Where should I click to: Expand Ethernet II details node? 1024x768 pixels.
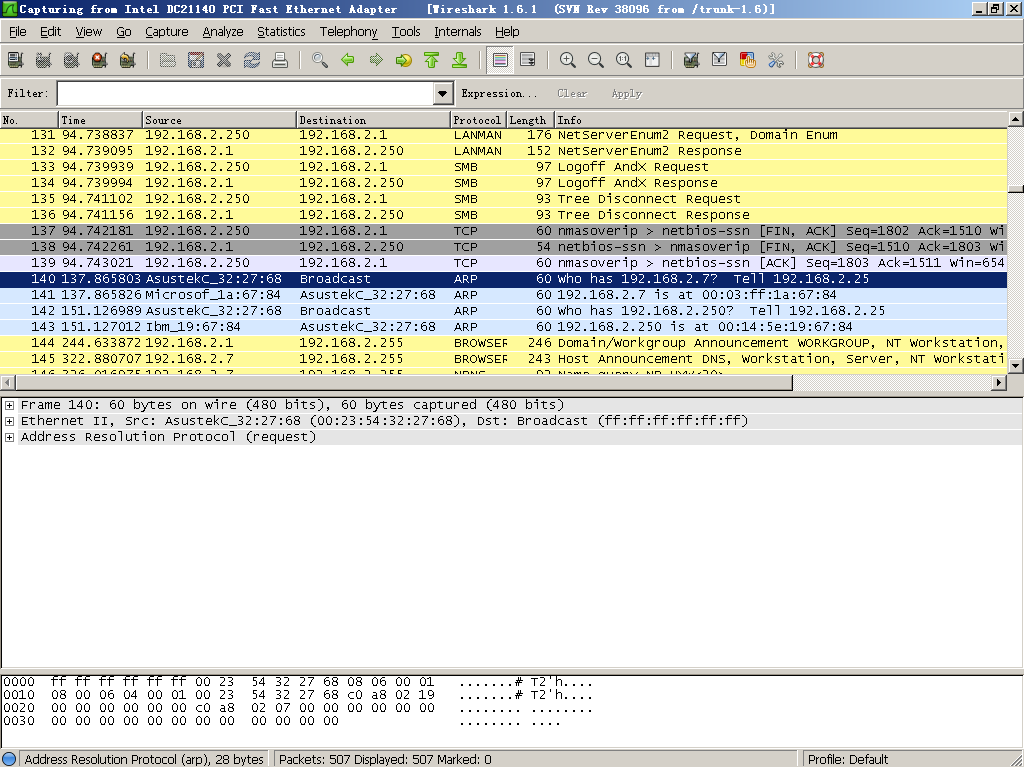tap(10, 421)
